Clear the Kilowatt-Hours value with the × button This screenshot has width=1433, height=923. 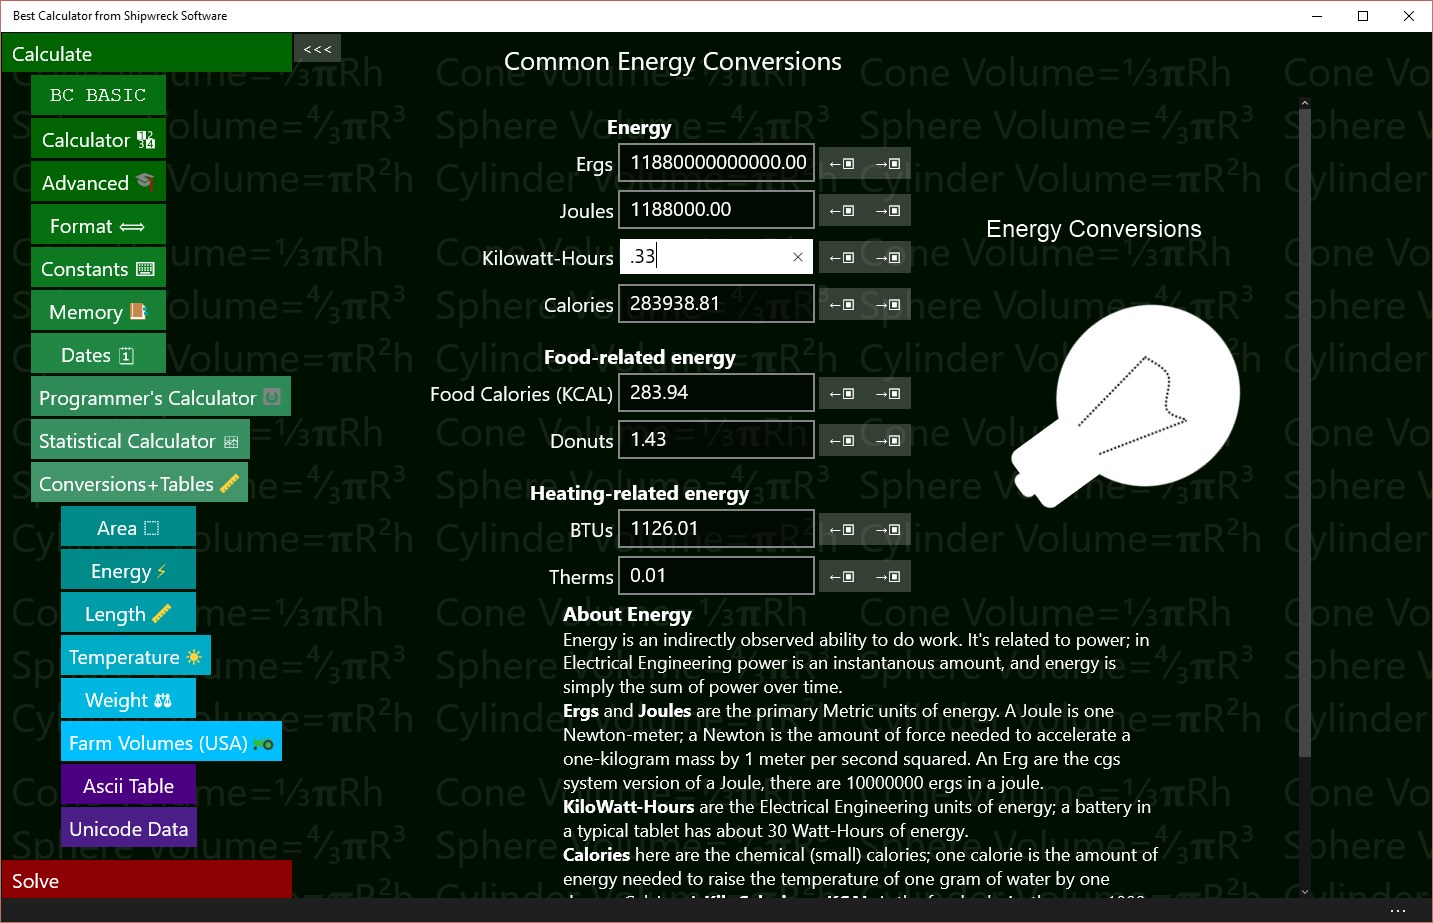click(798, 257)
